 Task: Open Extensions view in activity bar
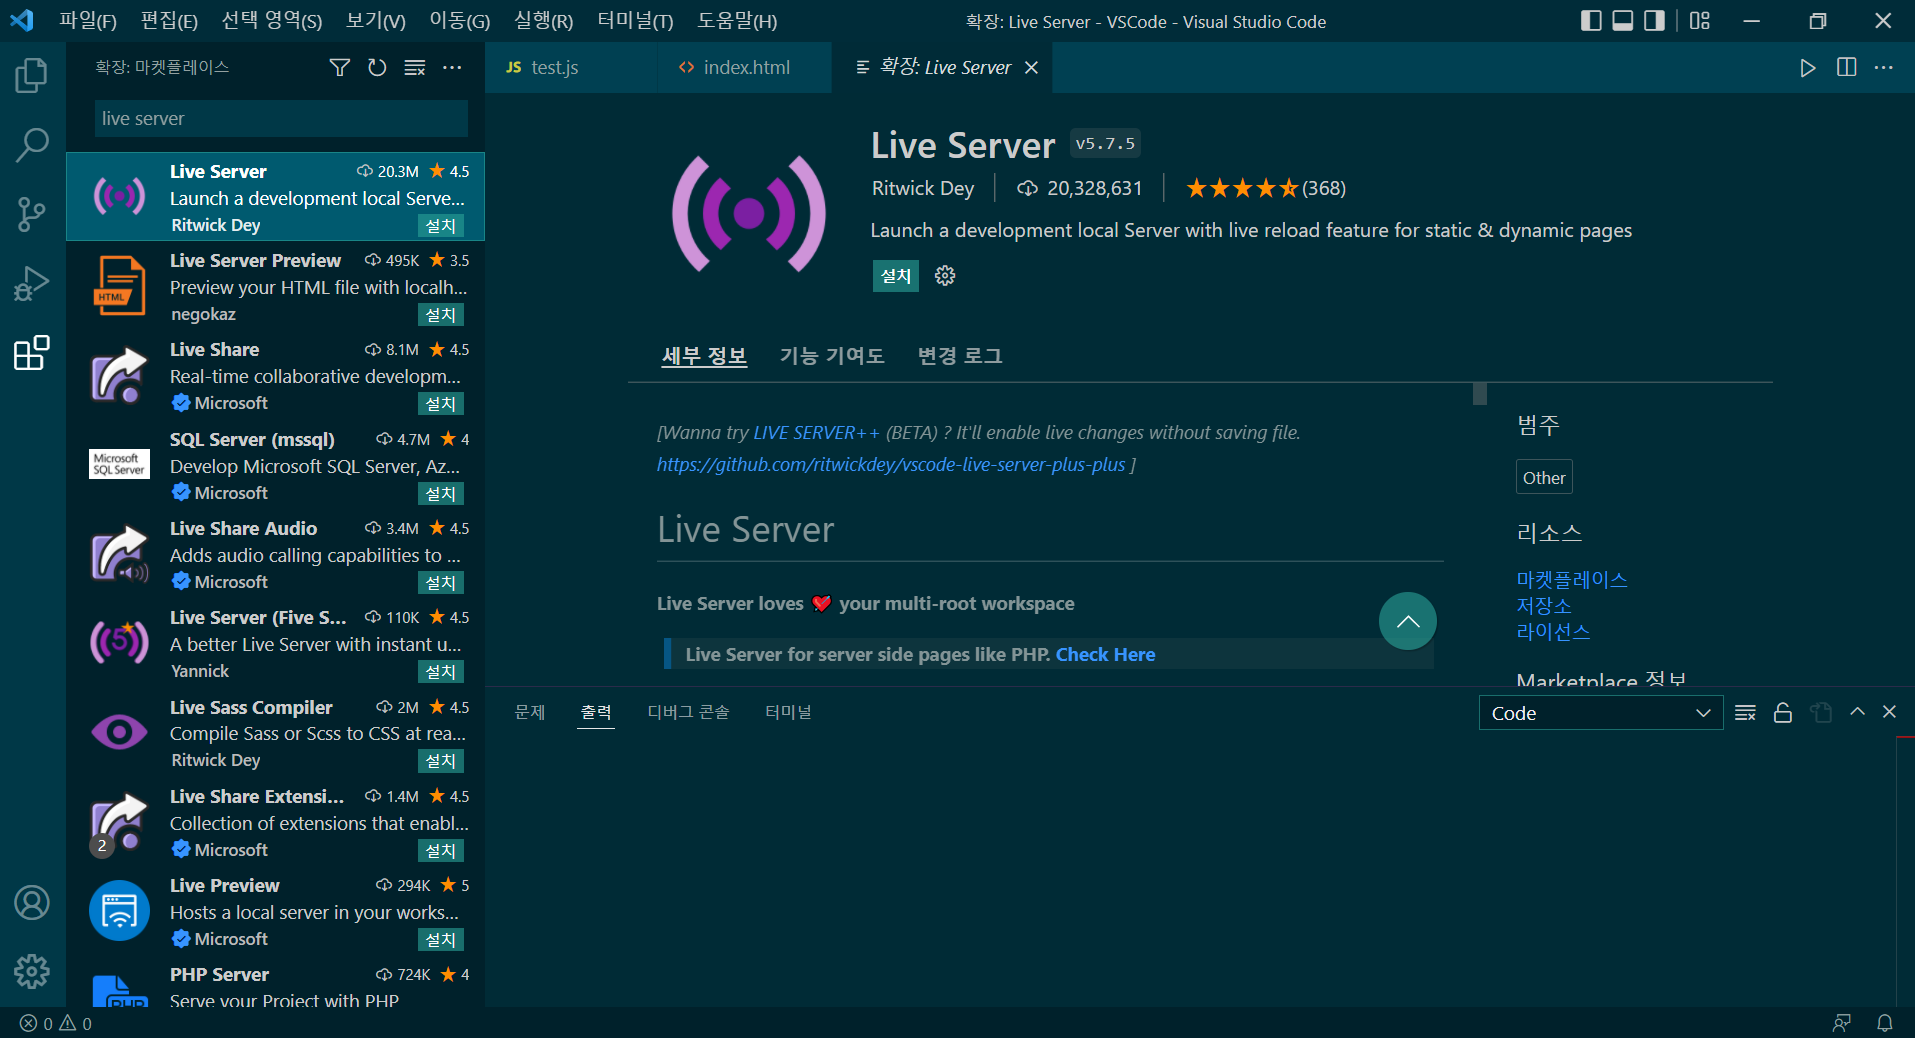pos(32,353)
